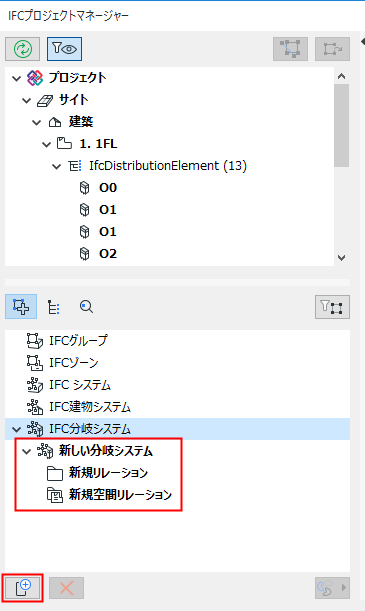Screen dimensions: 365x611
Task: Collapse the IfcDistributionElement (13) node
Action: pyautogui.click(x=56, y=166)
